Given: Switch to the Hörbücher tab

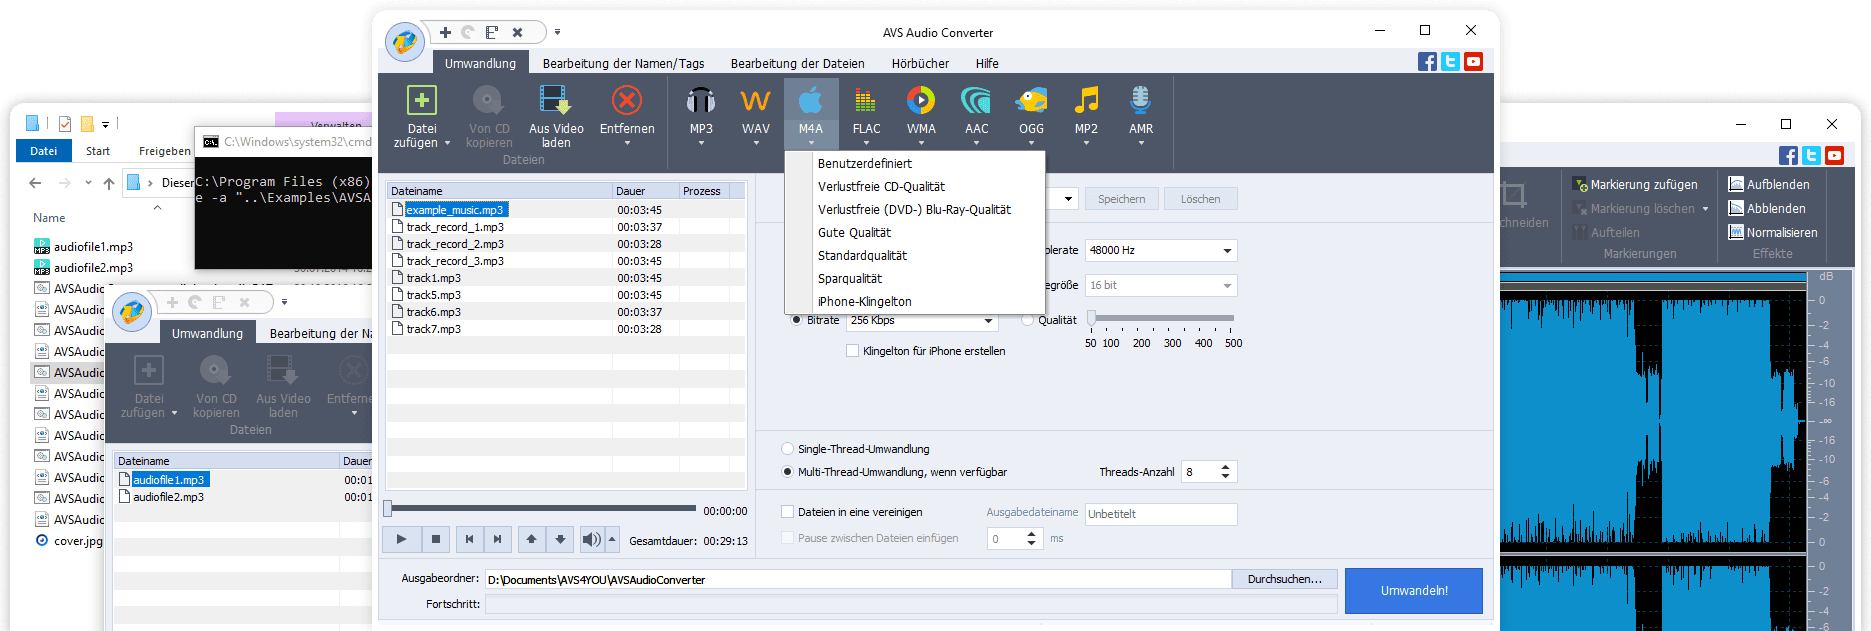Looking at the screenshot, I should coord(920,63).
